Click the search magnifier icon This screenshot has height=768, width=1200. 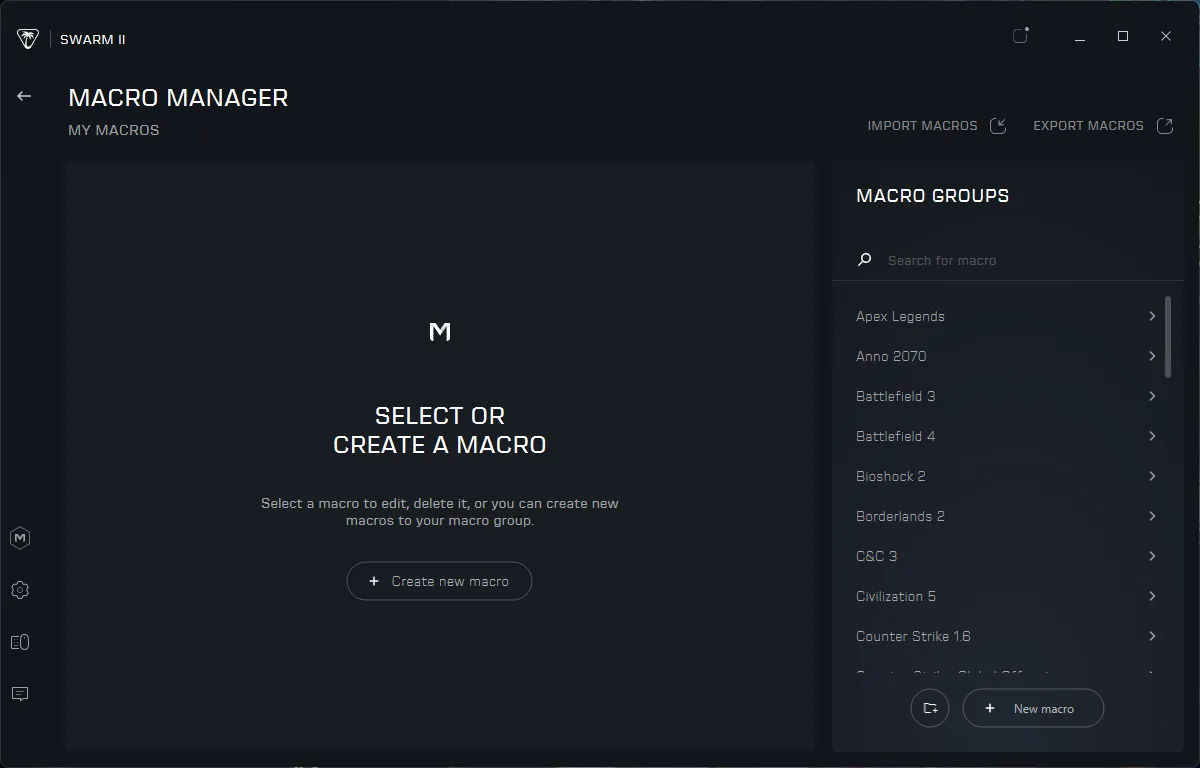click(x=865, y=260)
